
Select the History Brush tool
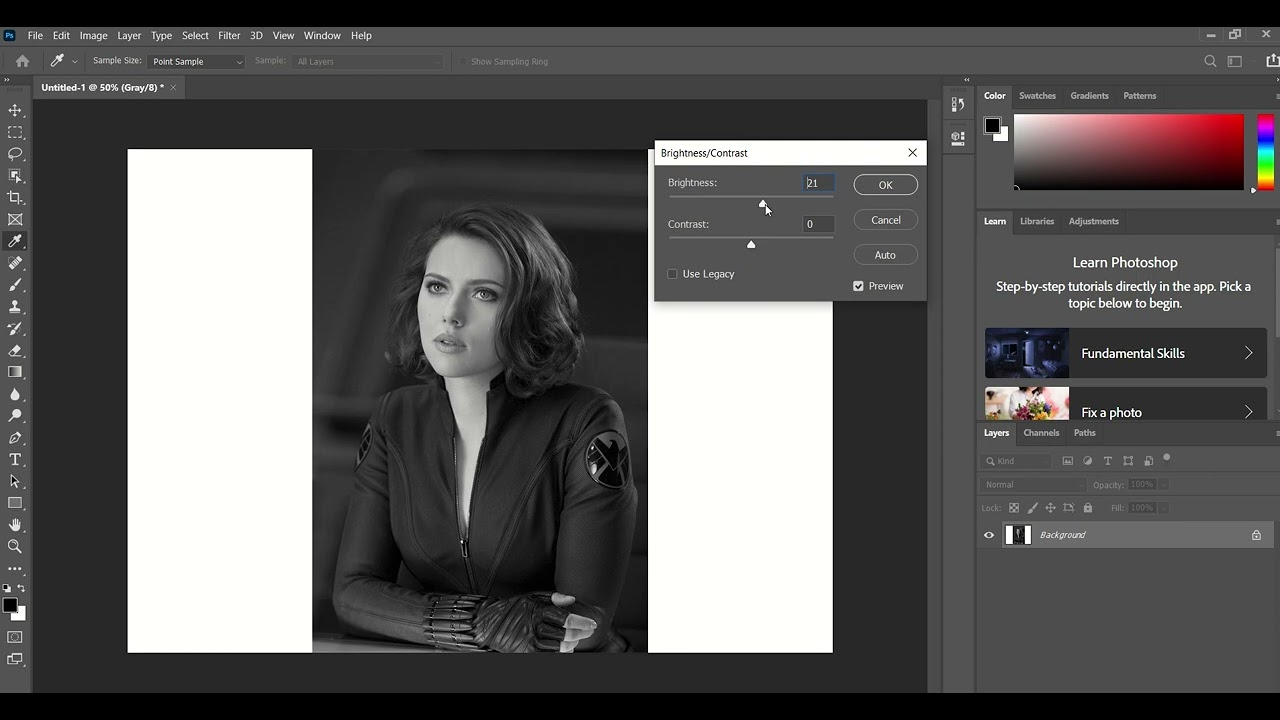tap(15, 328)
